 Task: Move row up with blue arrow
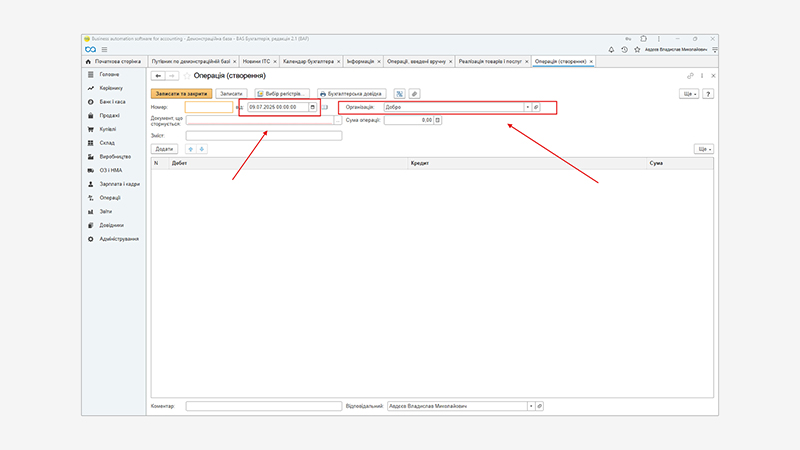[190, 149]
